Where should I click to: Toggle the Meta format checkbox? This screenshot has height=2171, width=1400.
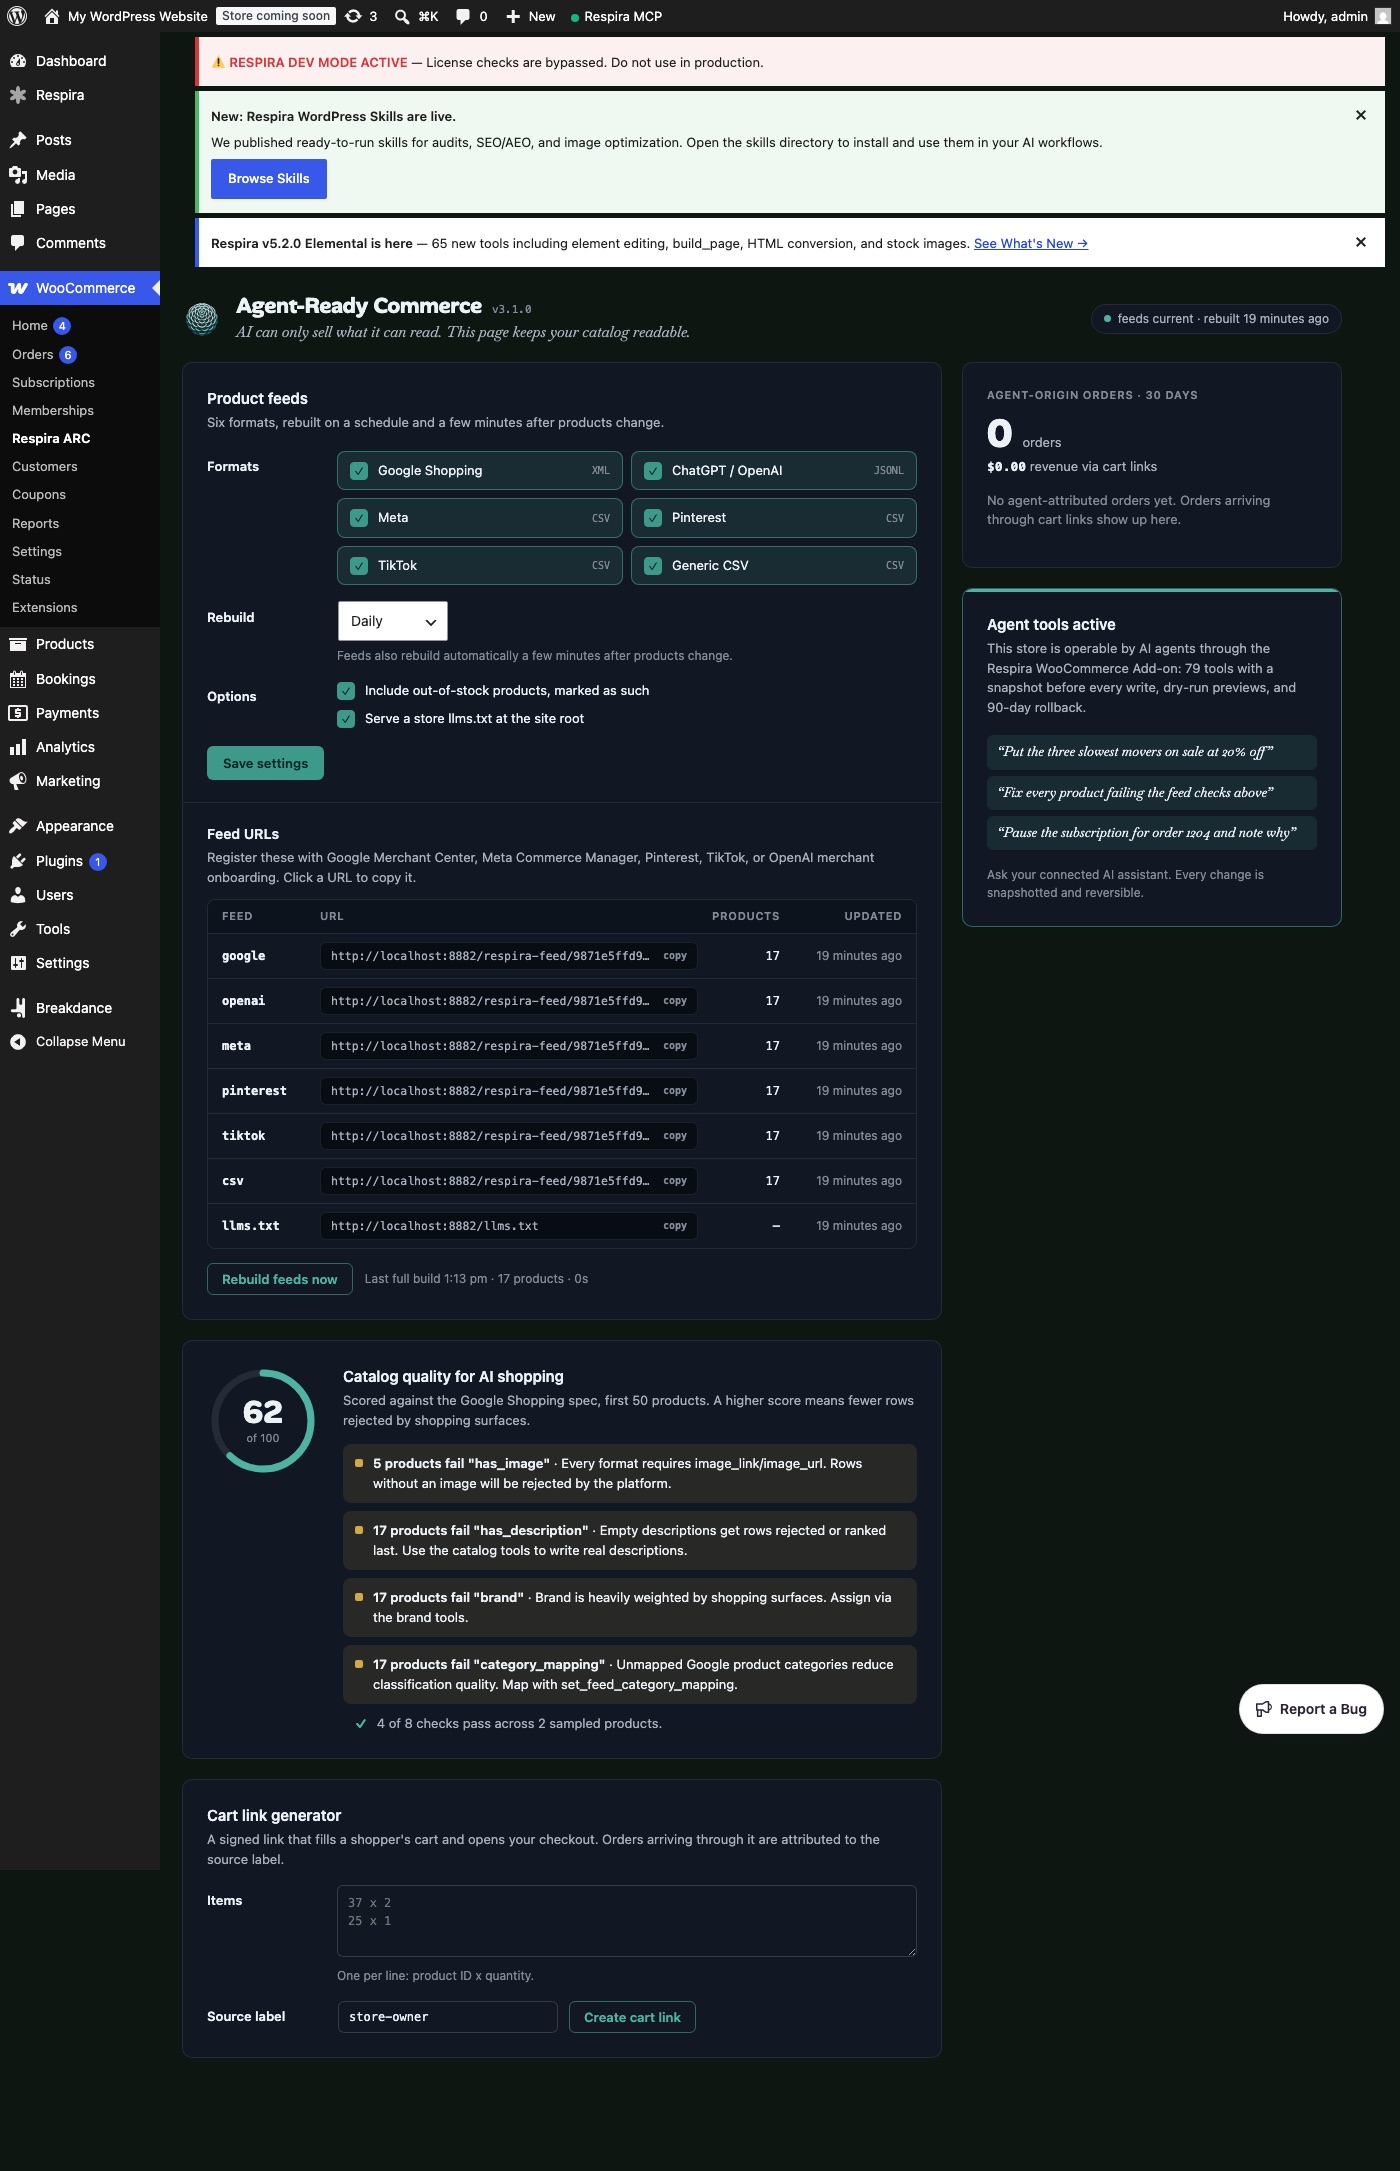coord(359,518)
